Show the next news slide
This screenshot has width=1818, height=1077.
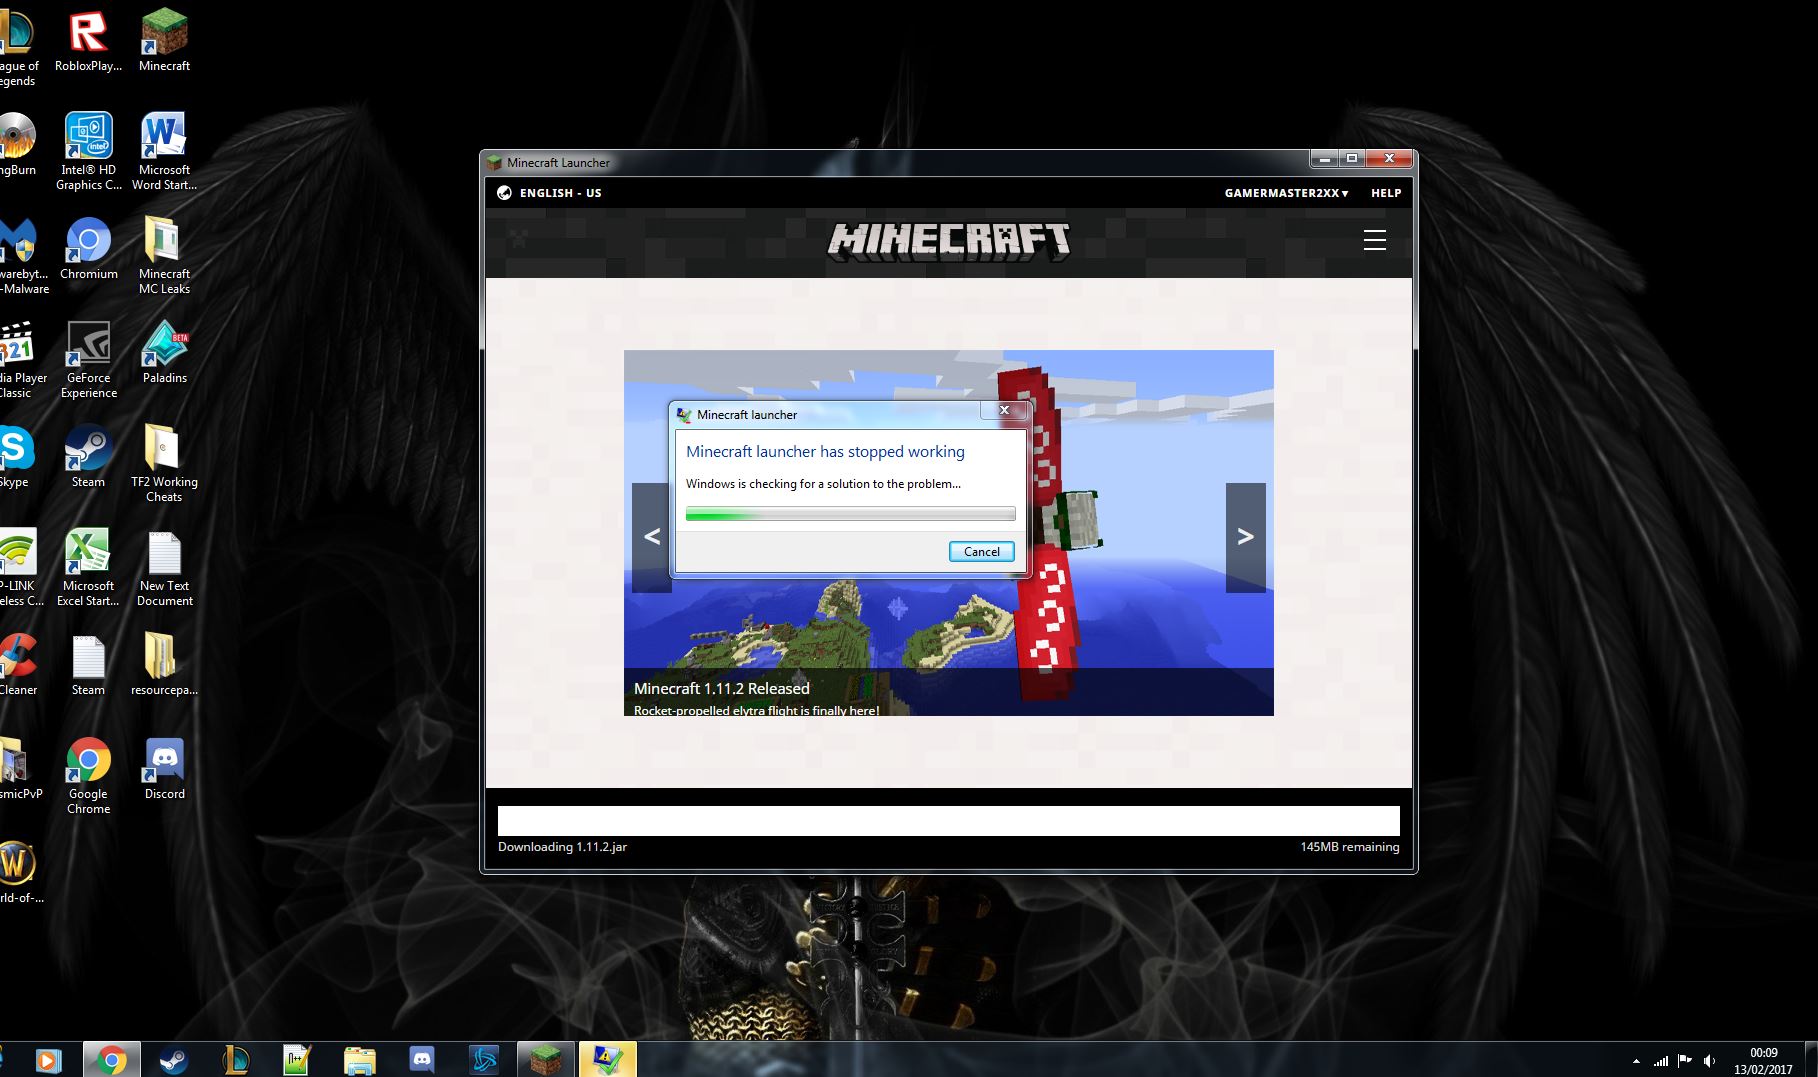click(x=1246, y=537)
